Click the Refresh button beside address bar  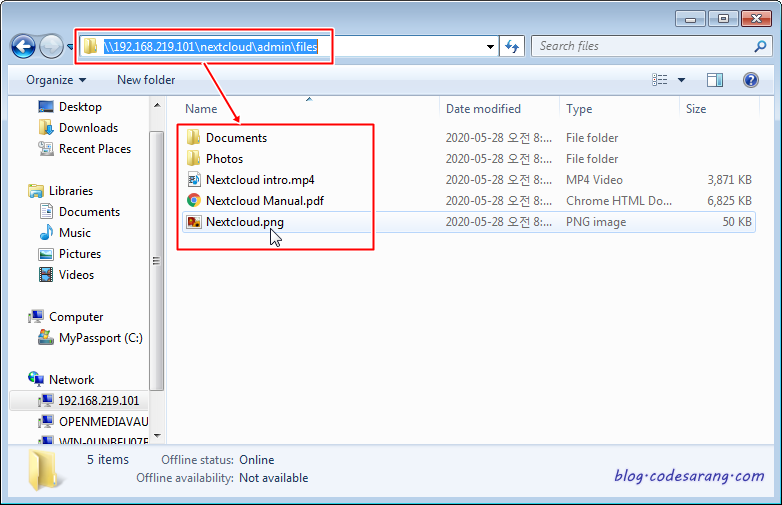tap(512, 47)
